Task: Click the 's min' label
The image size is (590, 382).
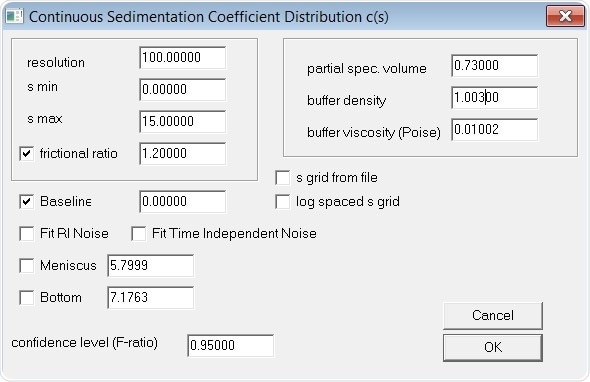Action: point(43,87)
